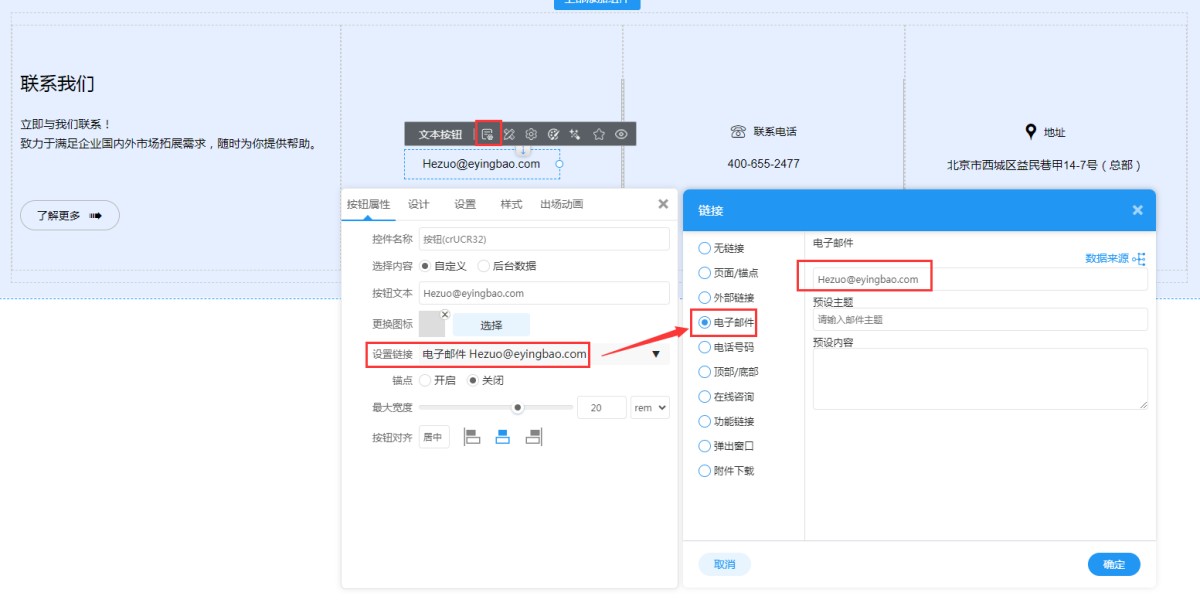Click the magic wand animation icon
The height and width of the screenshot is (603, 1200).
[x=575, y=134]
